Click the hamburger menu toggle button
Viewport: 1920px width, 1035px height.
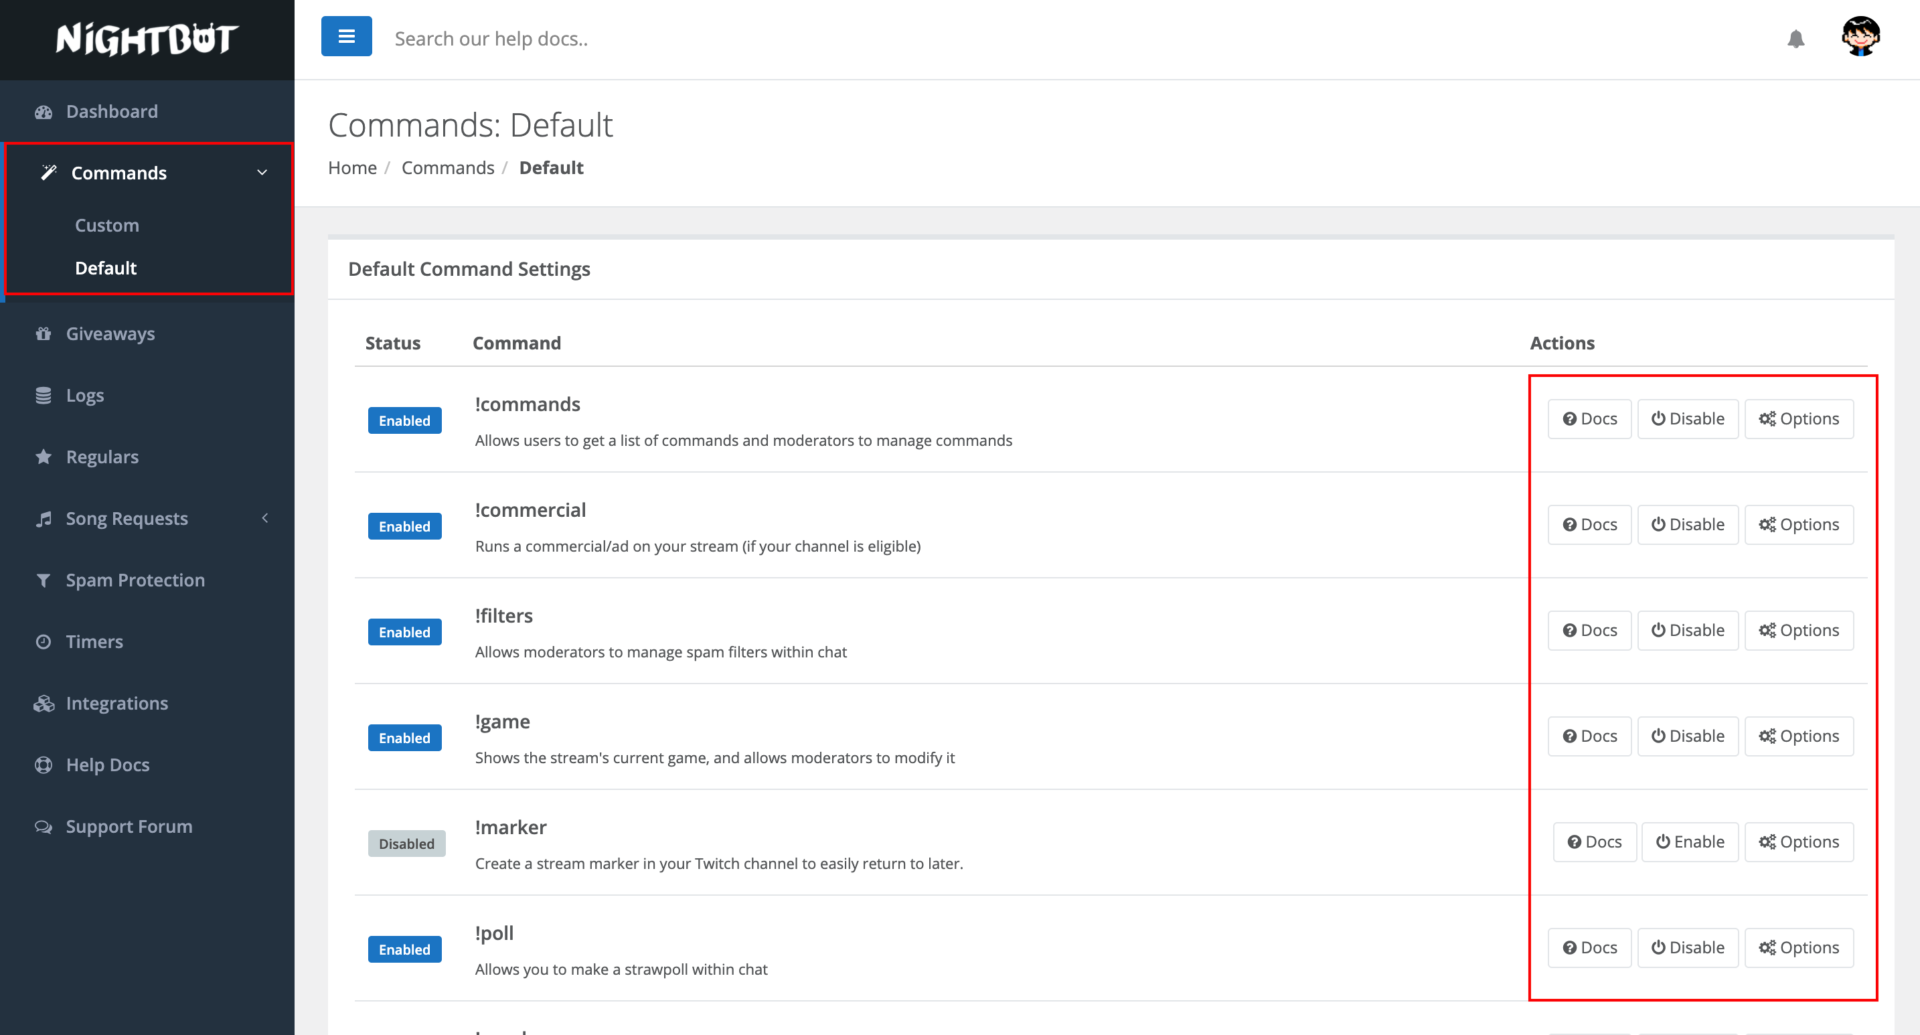coord(346,37)
